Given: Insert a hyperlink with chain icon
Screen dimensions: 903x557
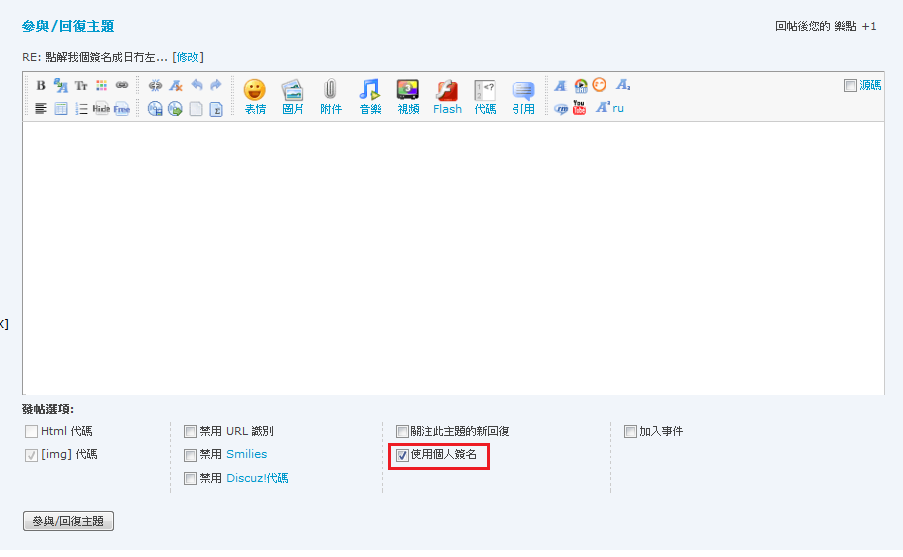Looking at the screenshot, I should point(122,85).
